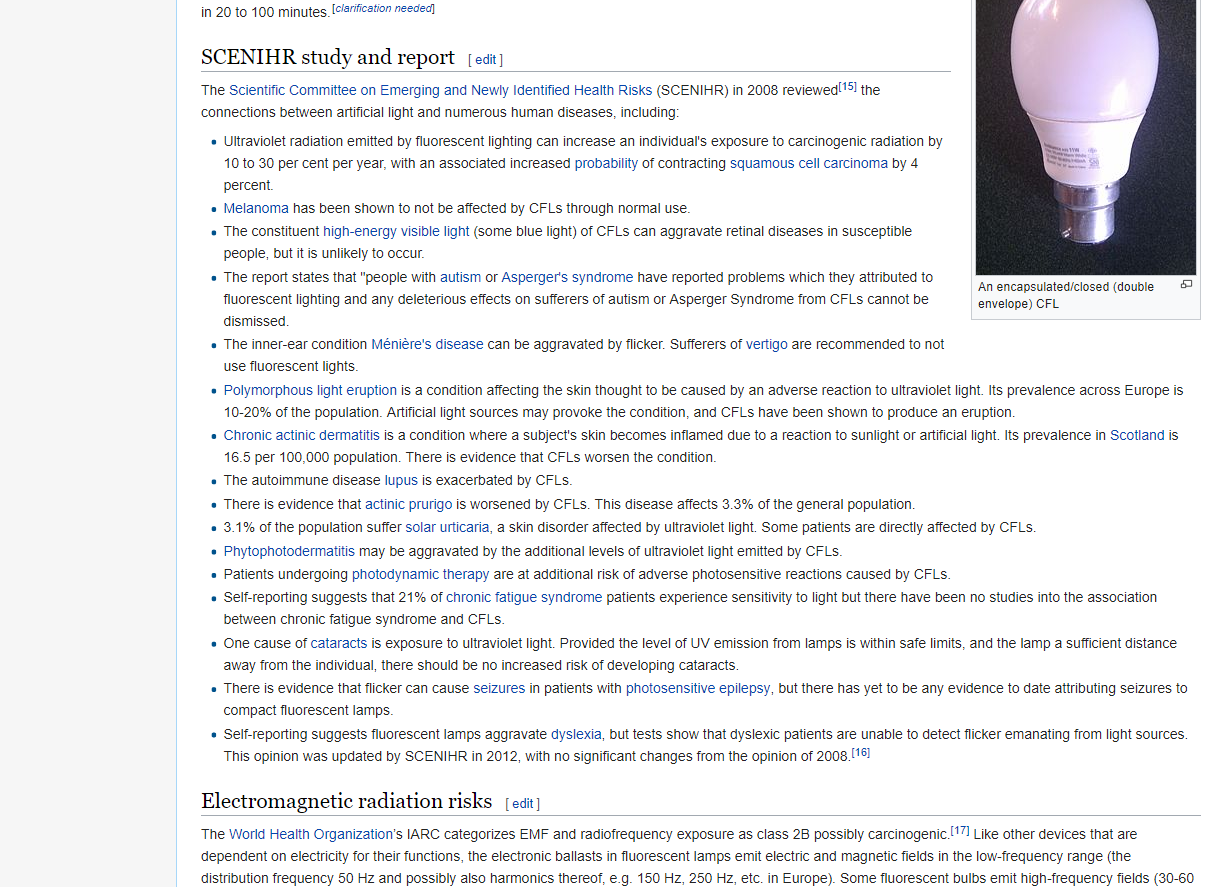Image resolution: width=1225 pixels, height=887 pixels.
Task: Open the encapsulated CFL bulb photo
Action: coord(1085,137)
